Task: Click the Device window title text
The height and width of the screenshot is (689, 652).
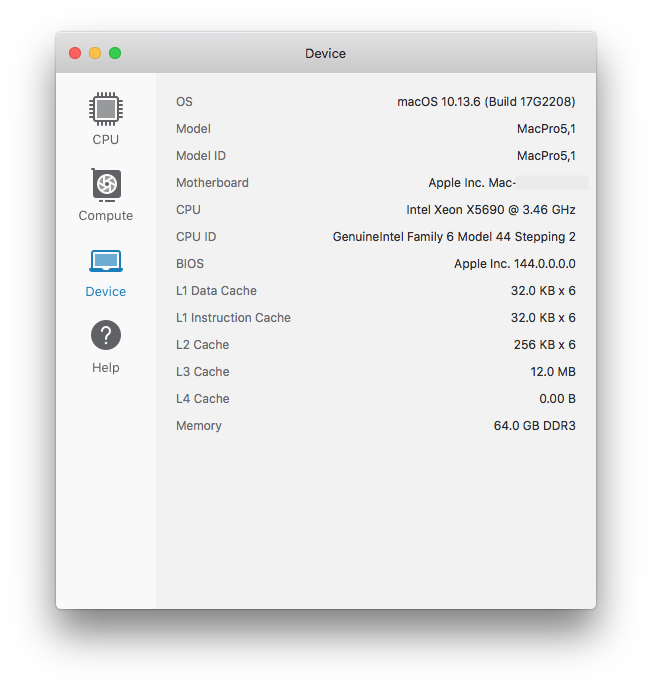Action: [326, 54]
